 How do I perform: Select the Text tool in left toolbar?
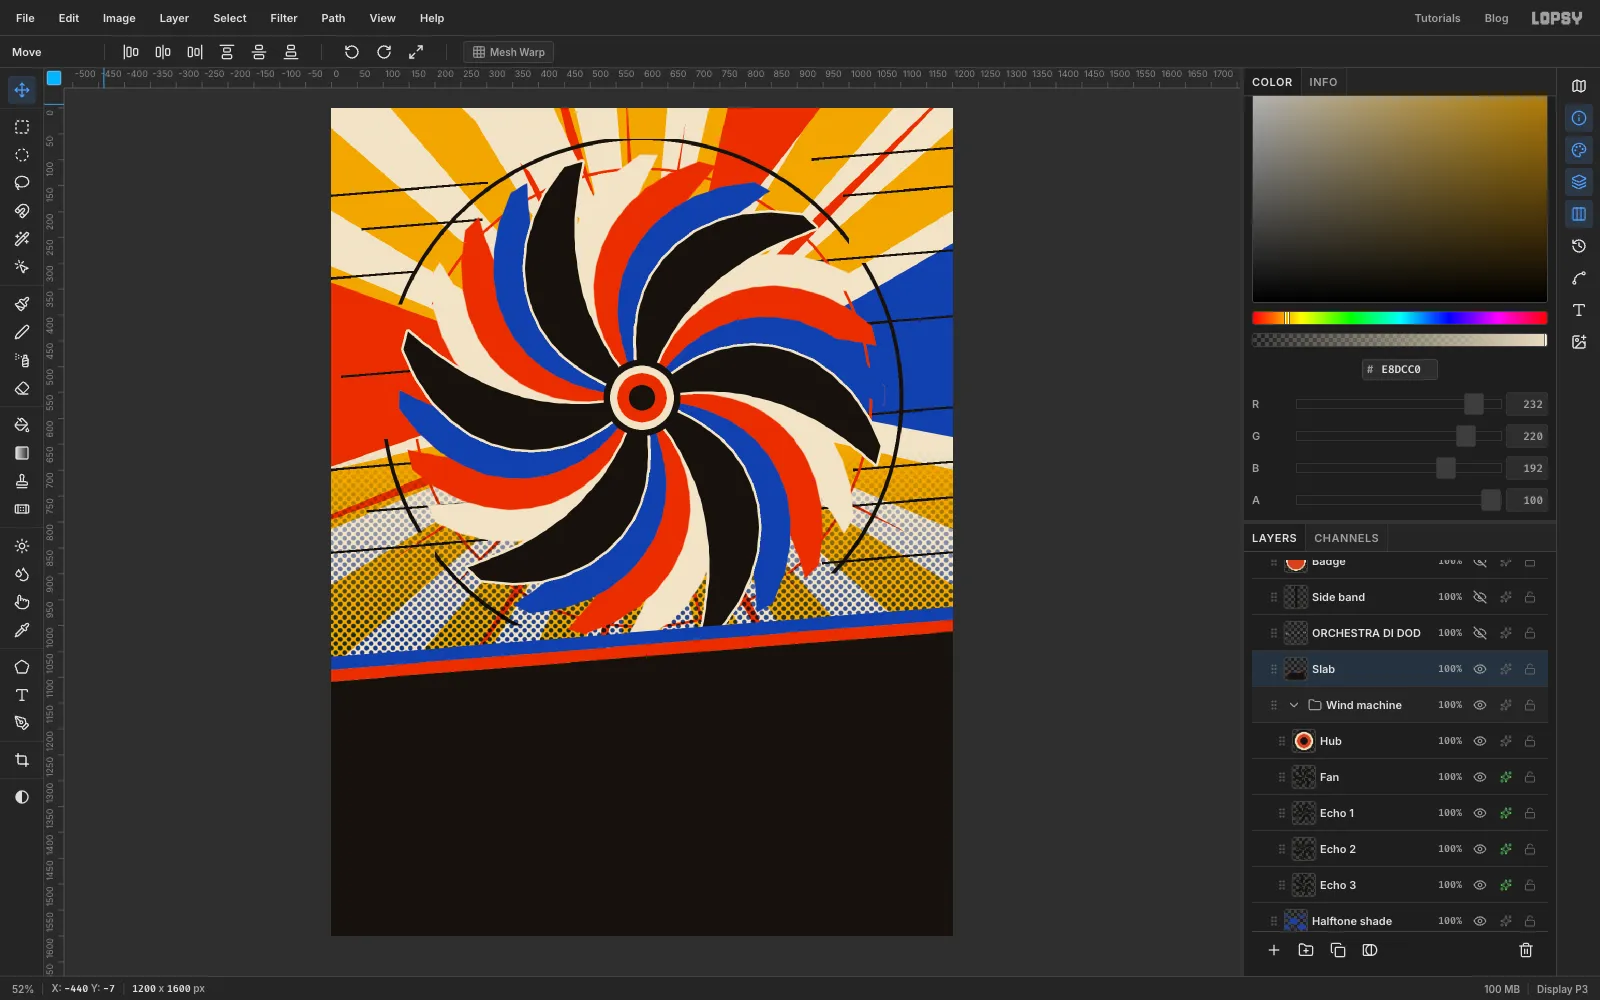pyautogui.click(x=22, y=695)
